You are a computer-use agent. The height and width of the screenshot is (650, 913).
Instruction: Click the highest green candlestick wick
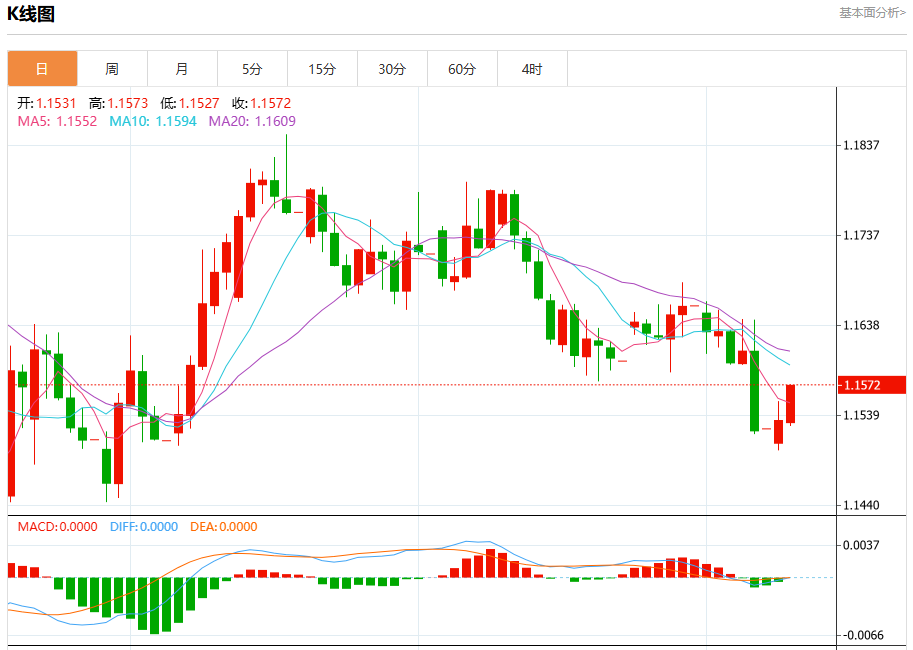pyautogui.click(x=286, y=157)
